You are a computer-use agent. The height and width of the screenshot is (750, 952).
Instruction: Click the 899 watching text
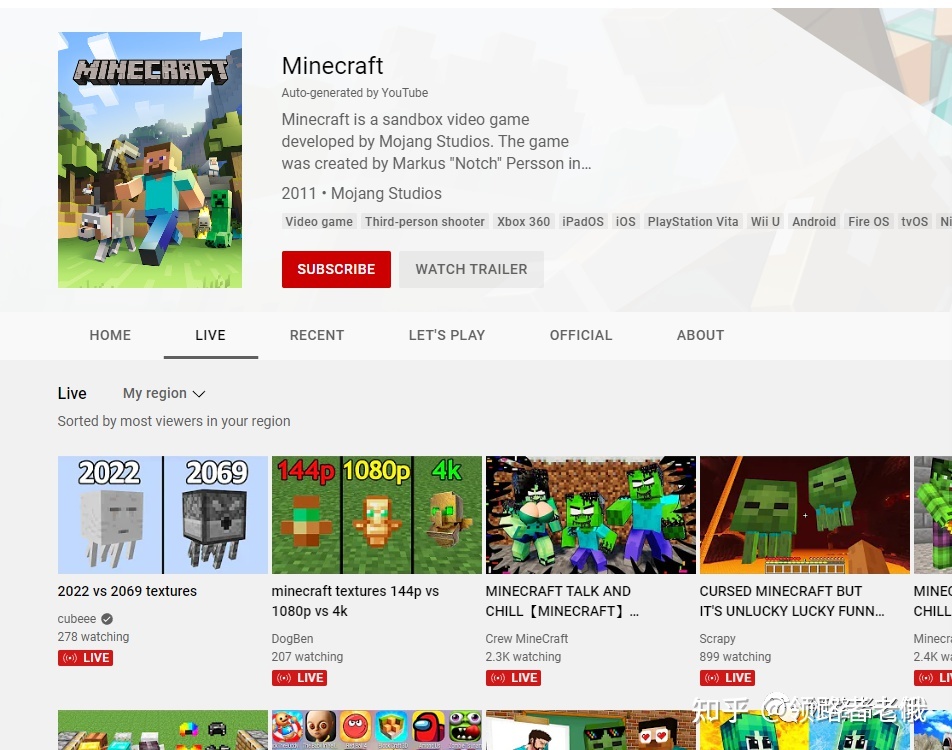735,657
